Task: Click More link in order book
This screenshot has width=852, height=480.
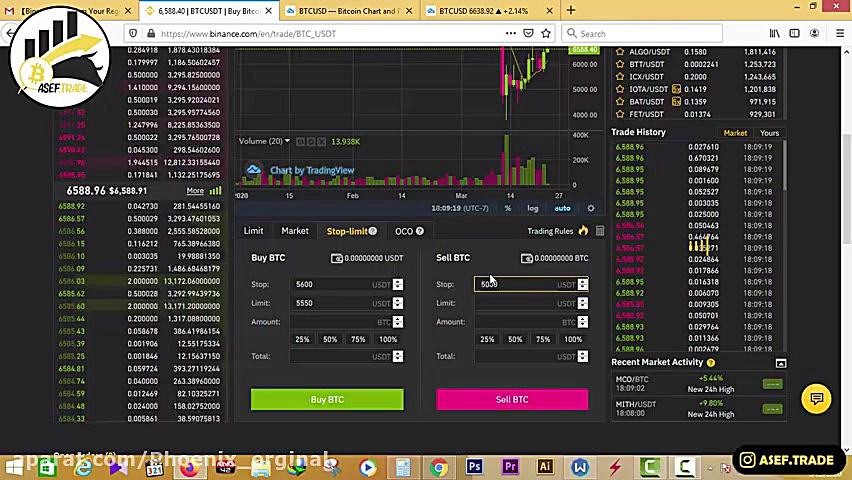Action: 195,191
